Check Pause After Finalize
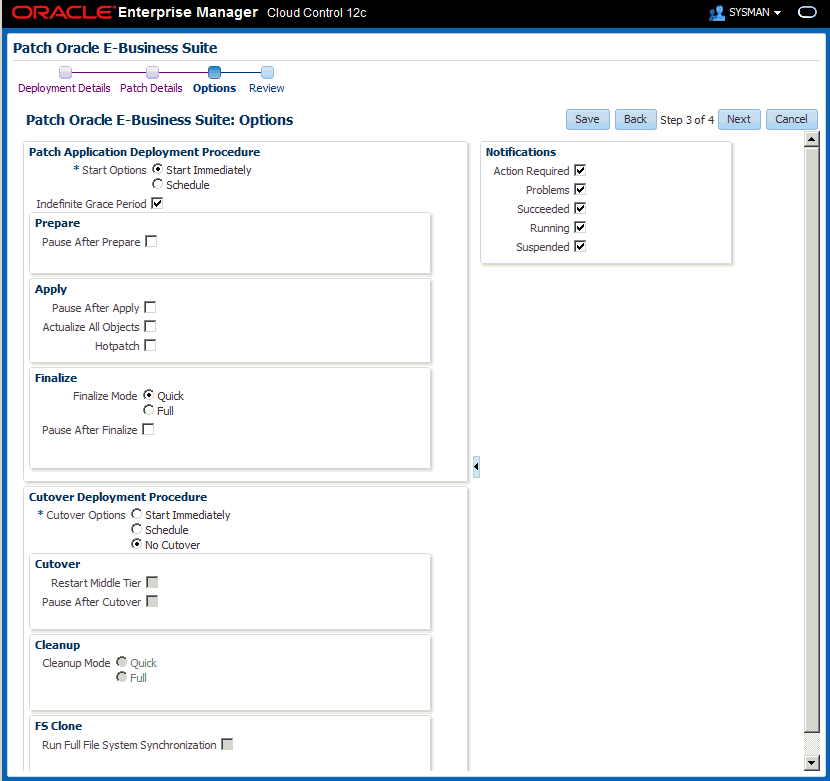This screenshot has width=830, height=781. [148, 429]
